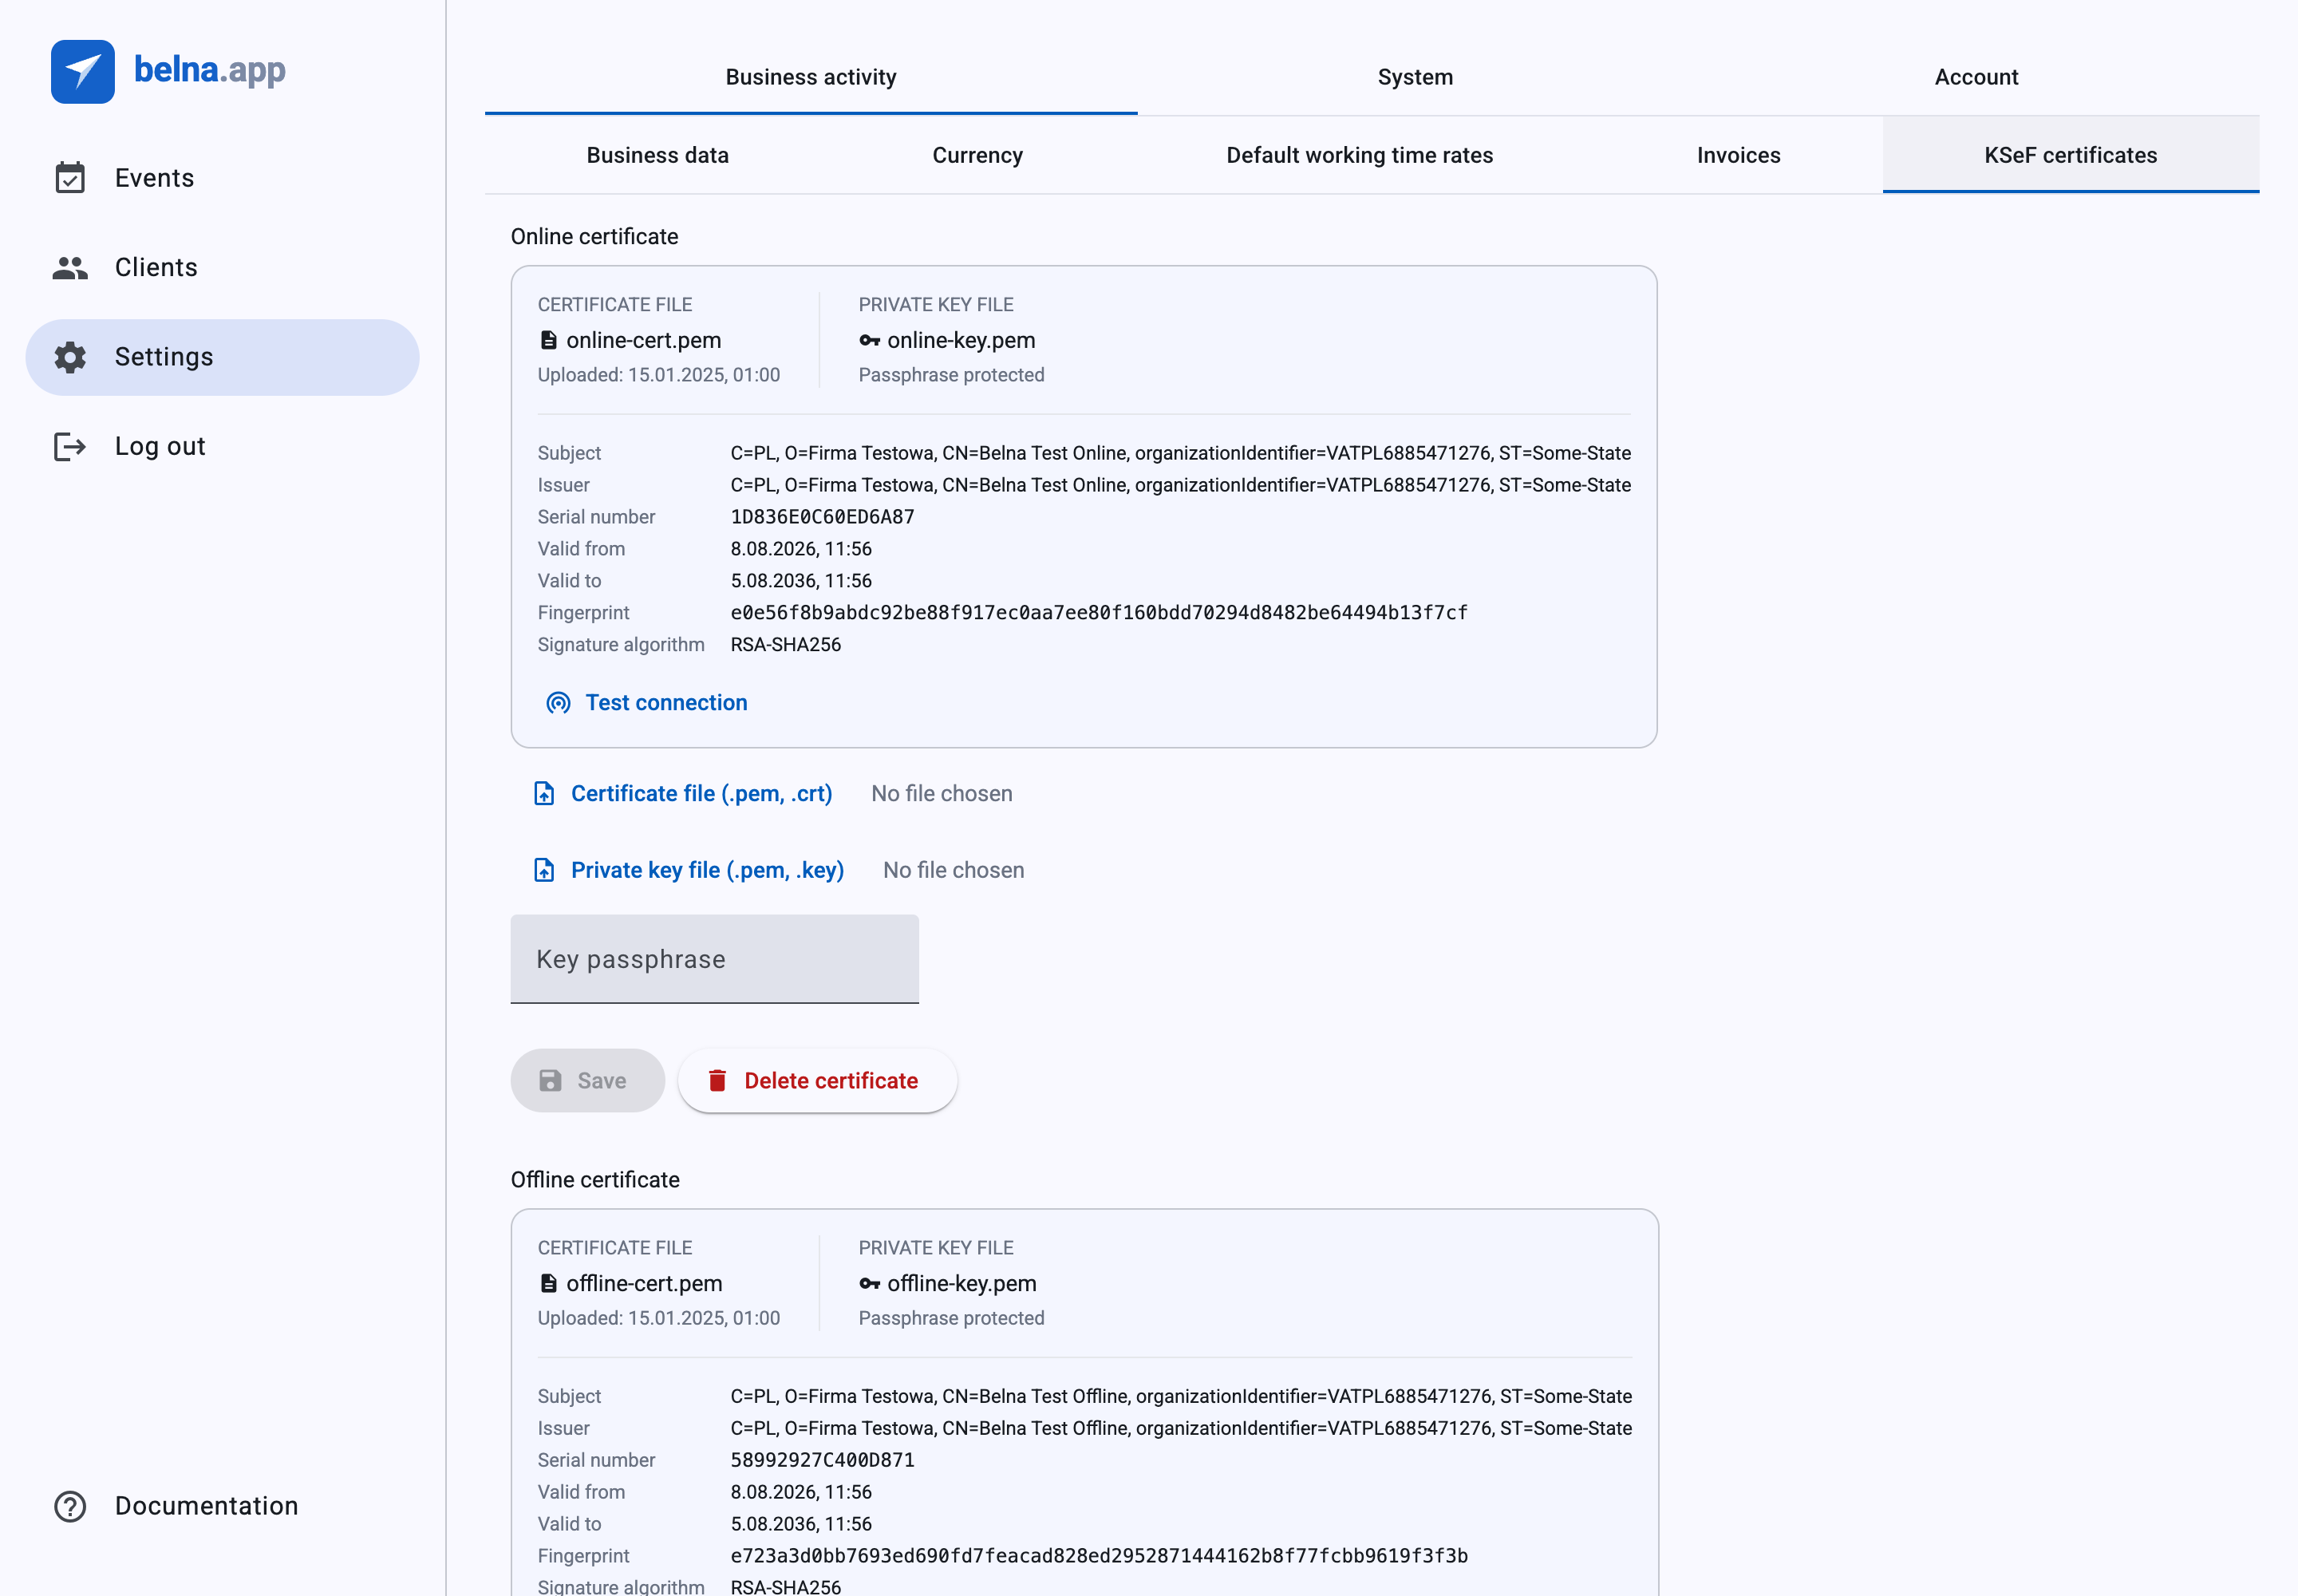Click the Test connection link
Screen dimensions: 2298x1596
(647, 703)
